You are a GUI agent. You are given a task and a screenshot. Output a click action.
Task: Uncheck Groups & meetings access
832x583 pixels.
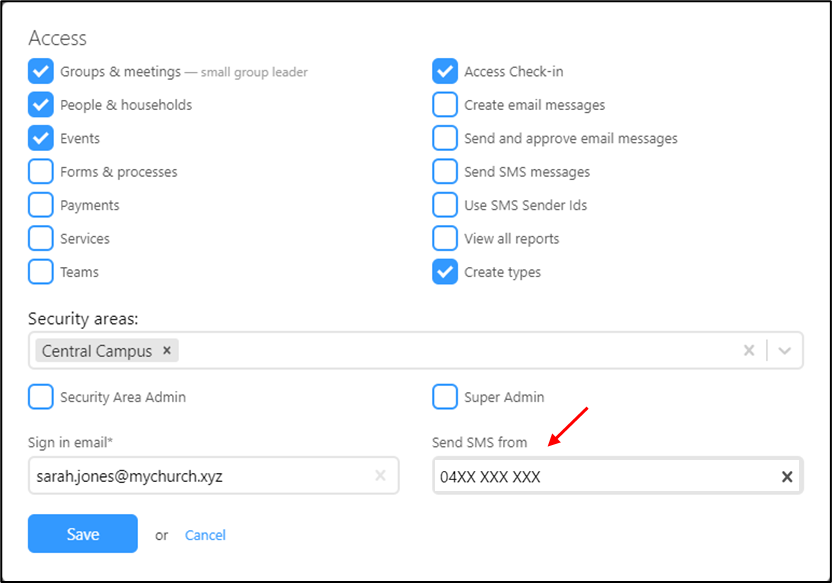point(41,71)
